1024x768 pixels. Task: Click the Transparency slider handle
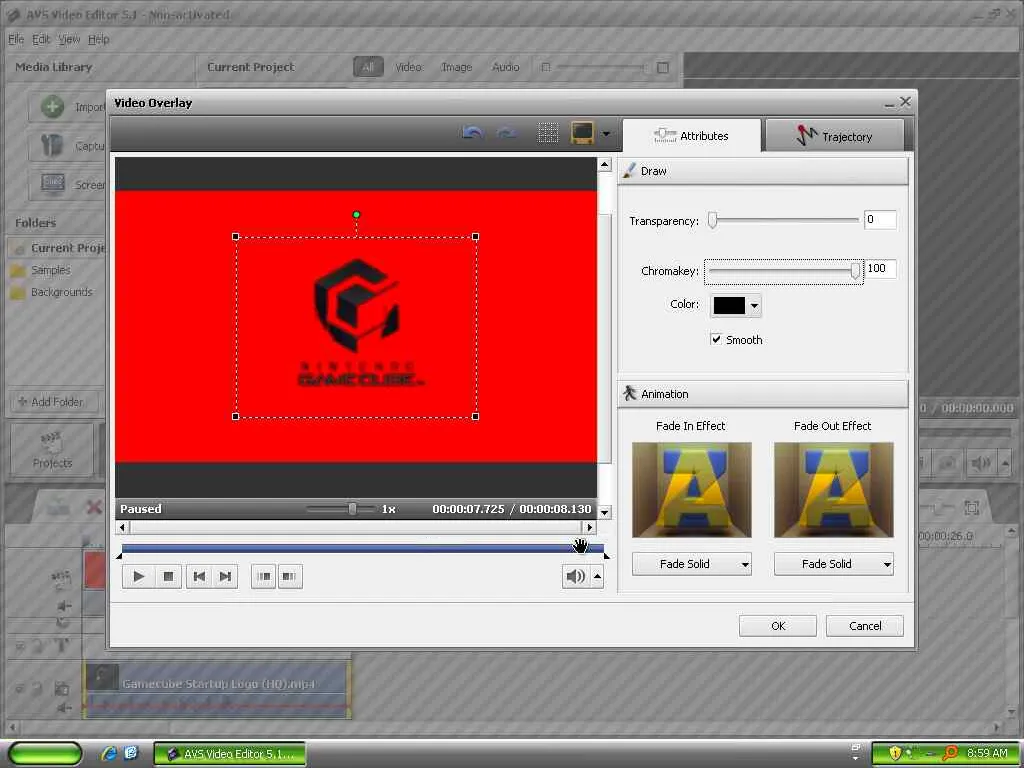pyautogui.click(x=712, y=221)
